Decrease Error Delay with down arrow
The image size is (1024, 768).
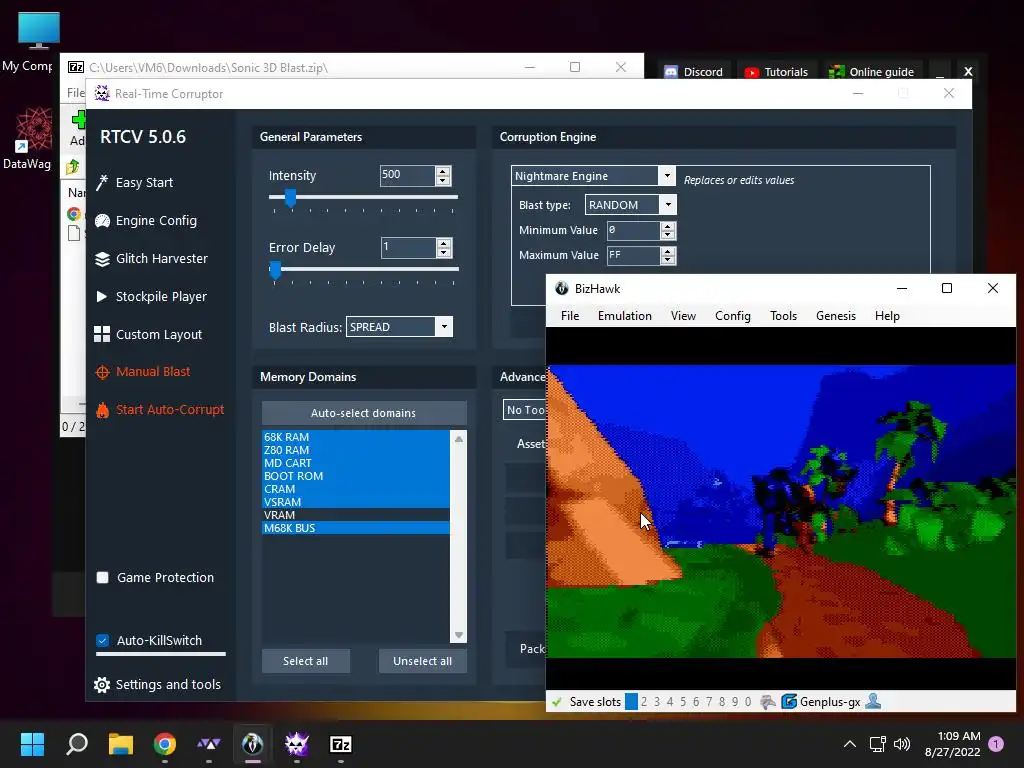444,252
